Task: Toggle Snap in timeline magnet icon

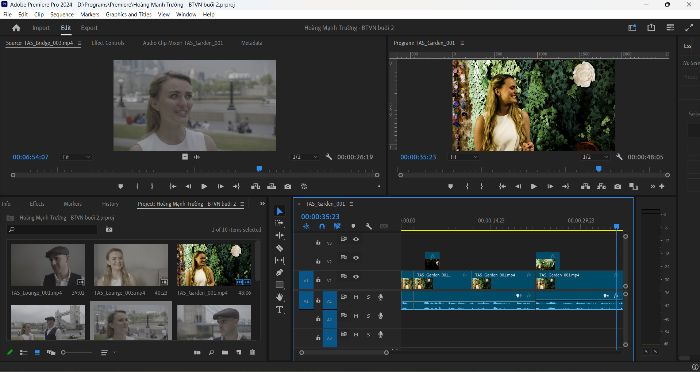Action: 322,226
